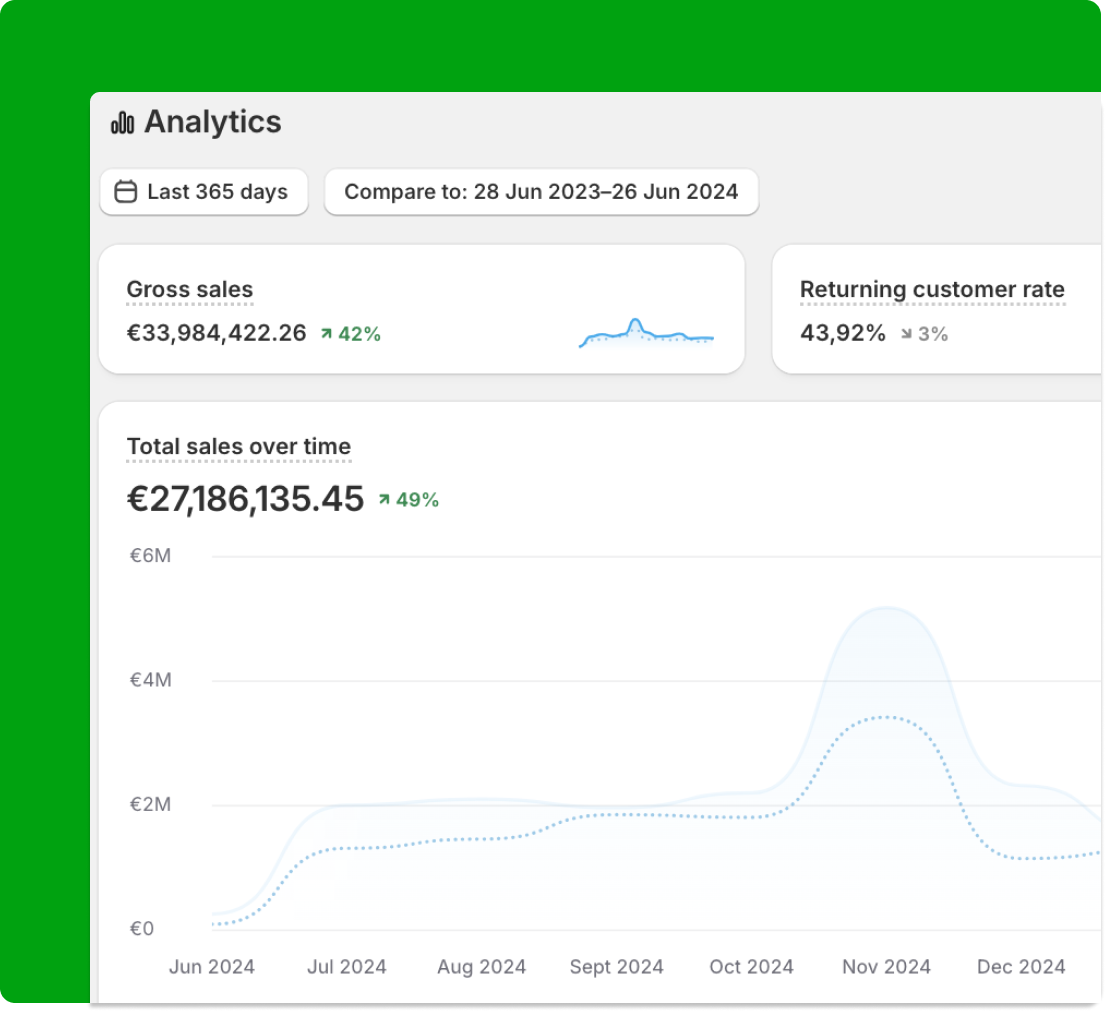Click the dotted comparison line peak in November

tap(887, 717)
